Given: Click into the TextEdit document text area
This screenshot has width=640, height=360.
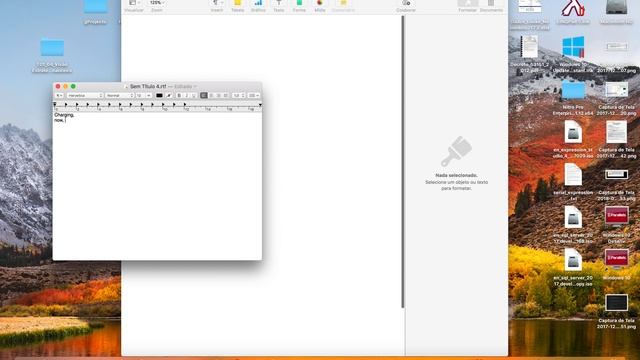Looking at the screenshot, I should pos(157,186).
